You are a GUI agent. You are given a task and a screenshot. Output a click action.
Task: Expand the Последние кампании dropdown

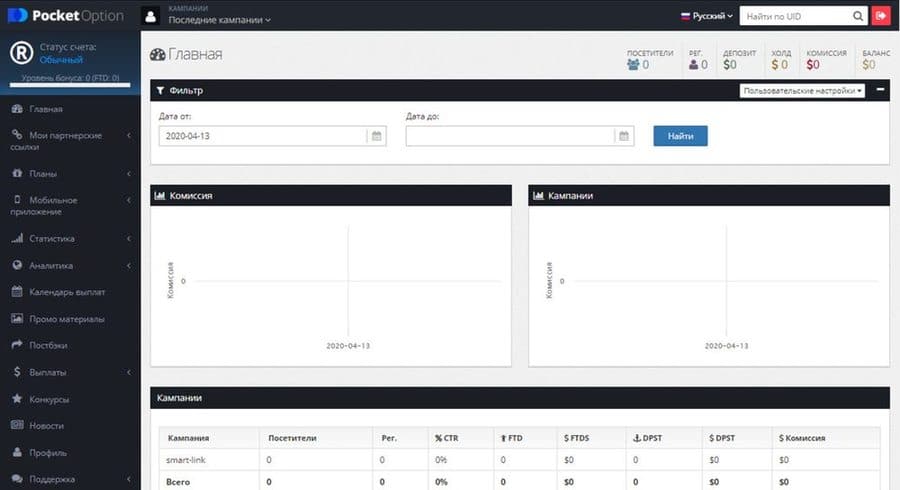coord(219,20)
